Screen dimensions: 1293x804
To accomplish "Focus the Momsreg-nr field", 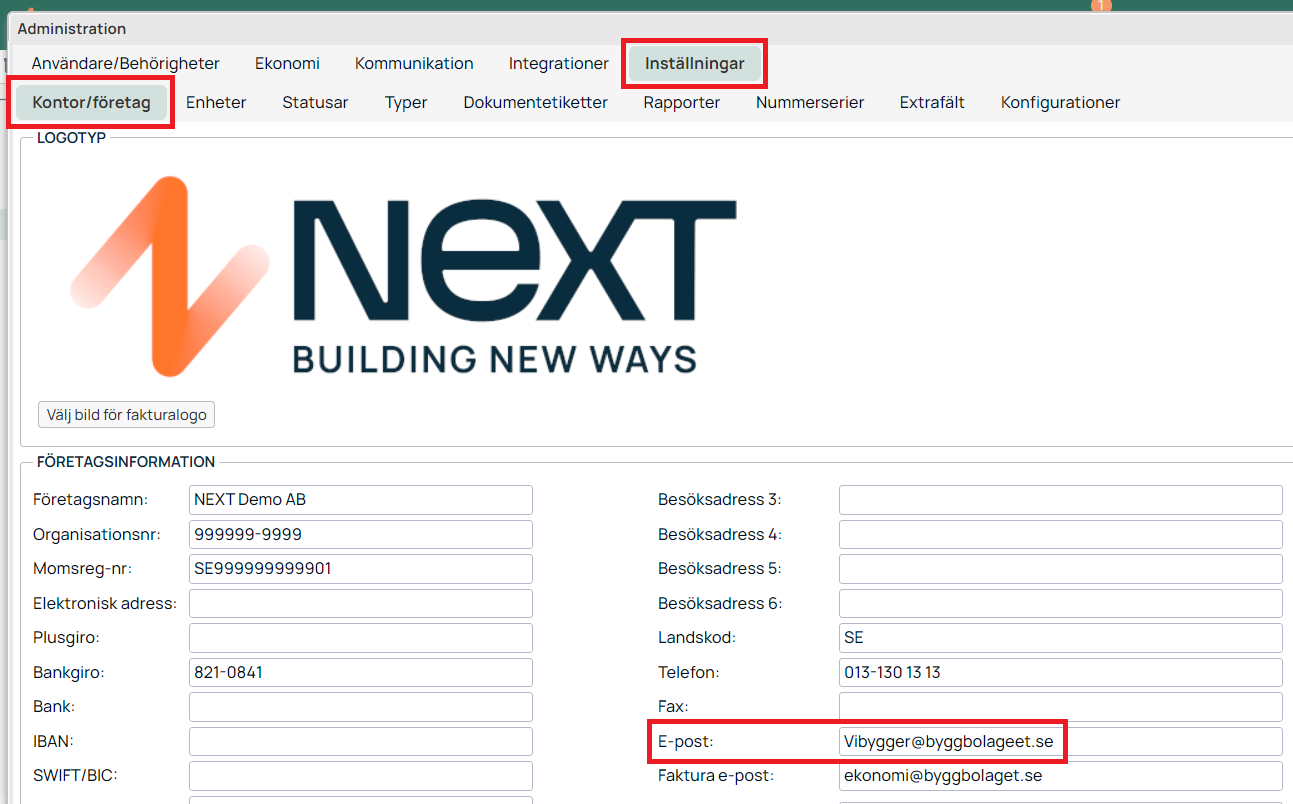I will pos(361,569).
